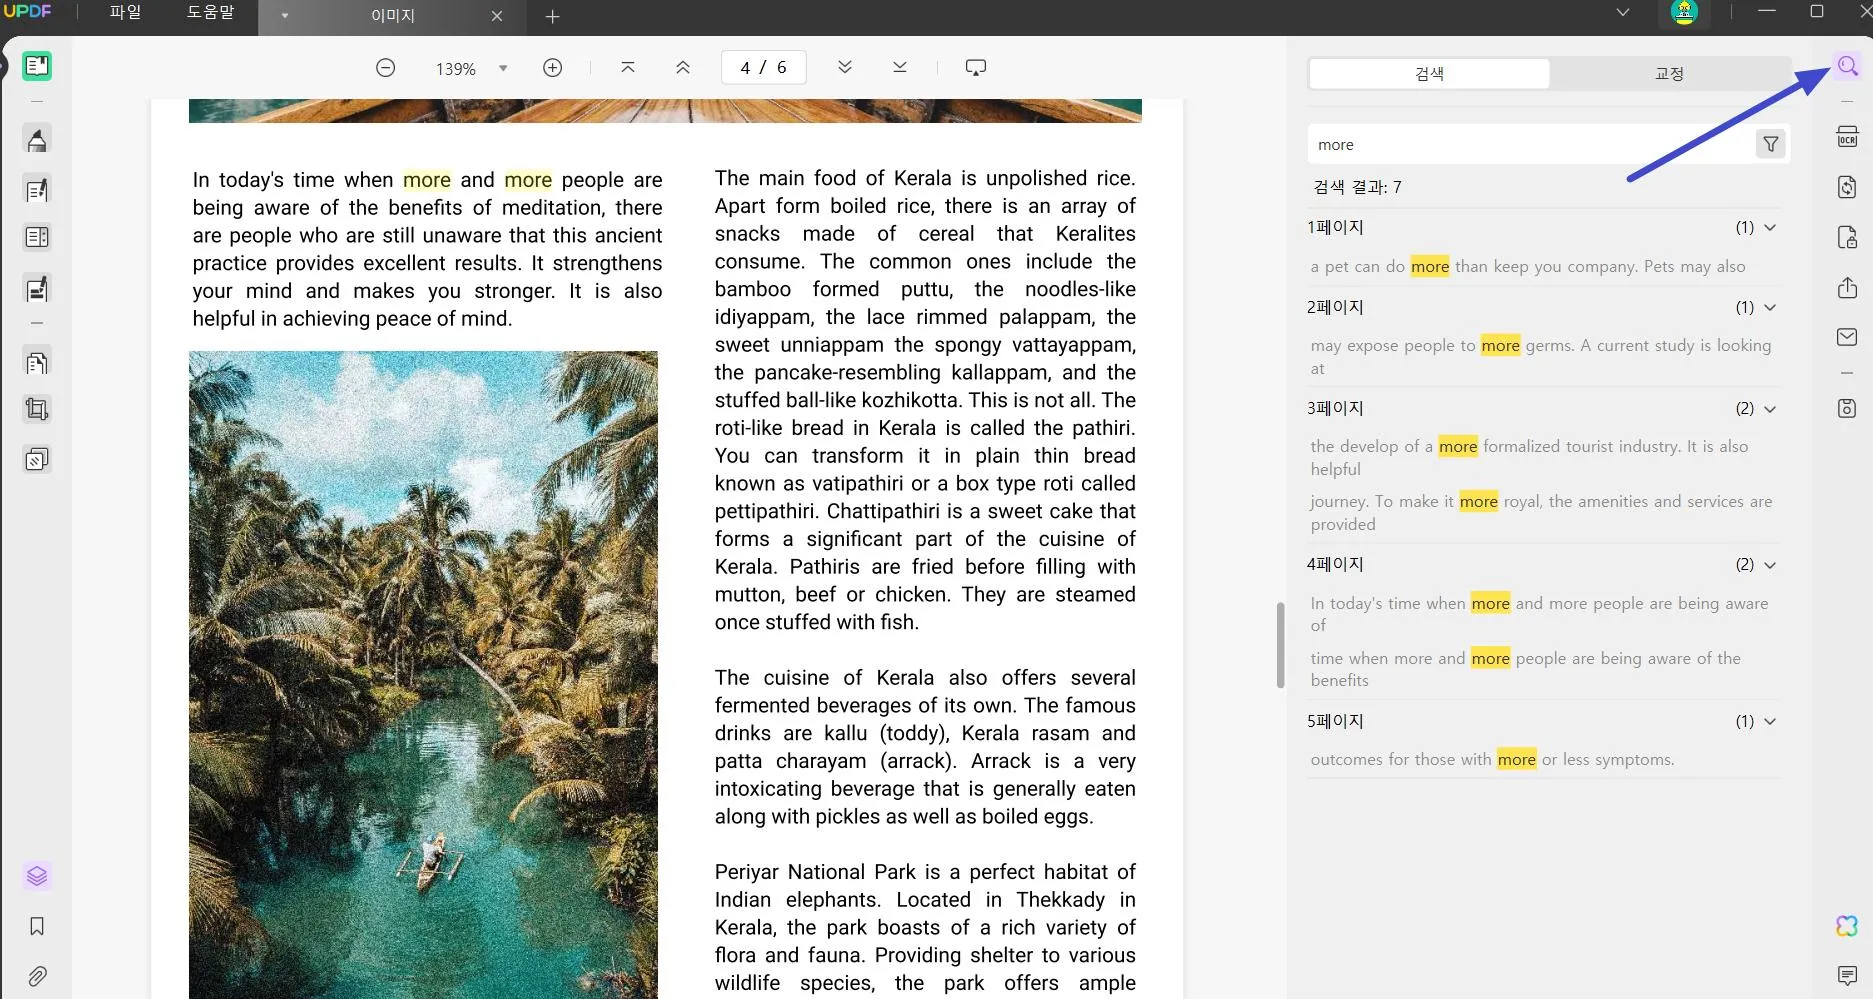Go to the next page
Screen dimensions: 1873x999
845,67
